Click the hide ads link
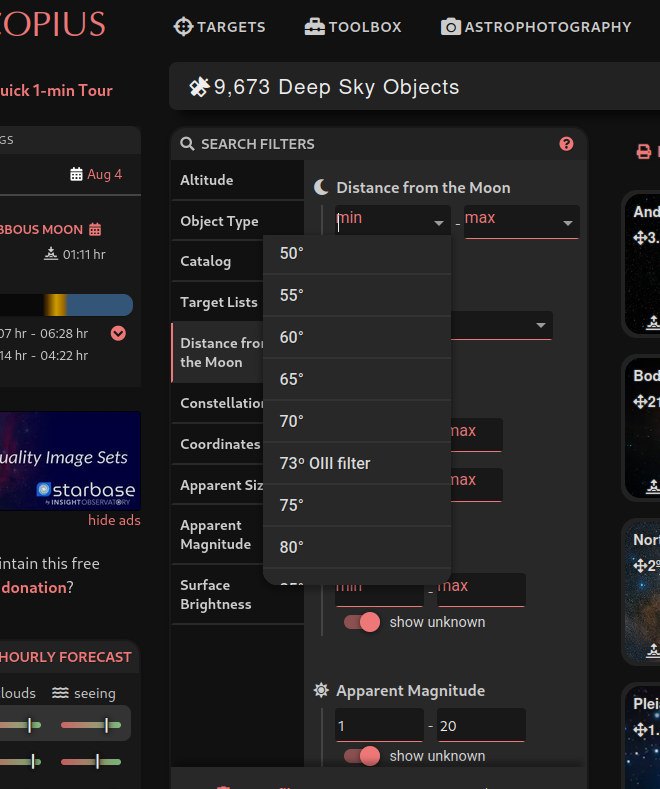This screenshot has height=789, width=660. pos(114,520)
